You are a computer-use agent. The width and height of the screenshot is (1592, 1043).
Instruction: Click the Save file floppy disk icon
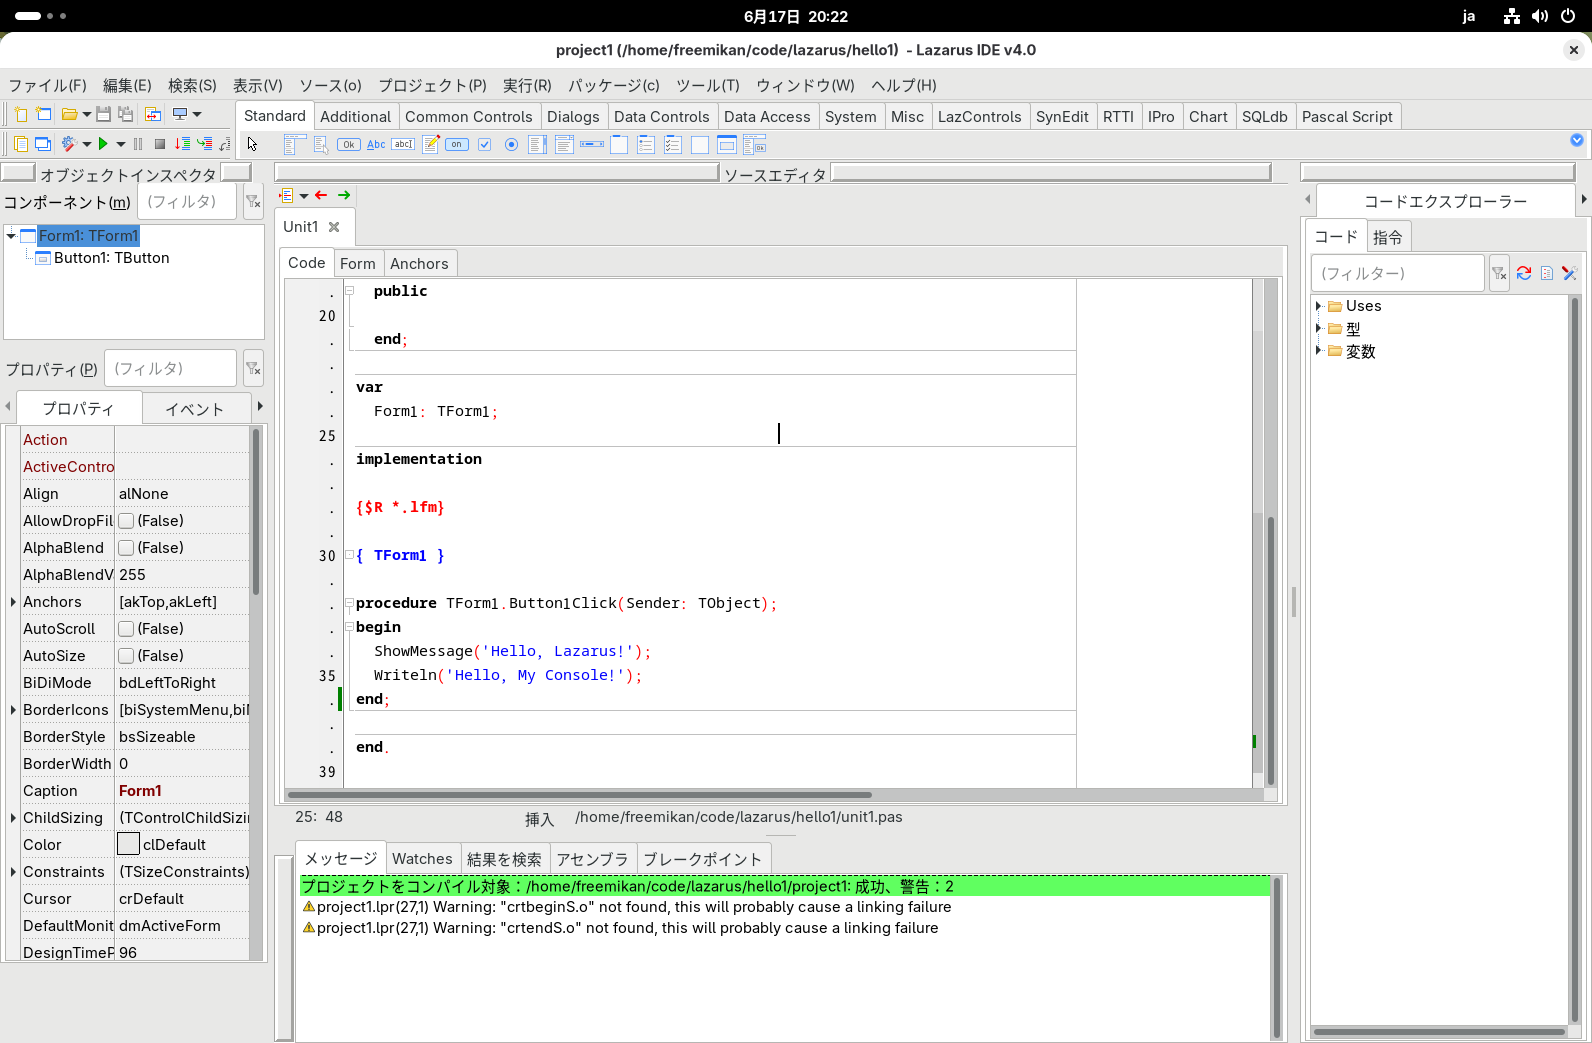pos(103,114)
